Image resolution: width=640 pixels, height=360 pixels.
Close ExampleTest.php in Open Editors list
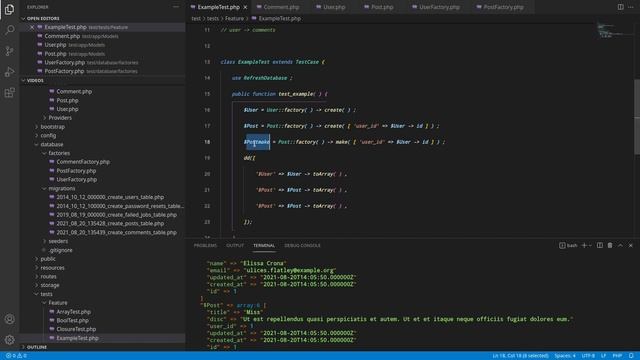point(32,27)
